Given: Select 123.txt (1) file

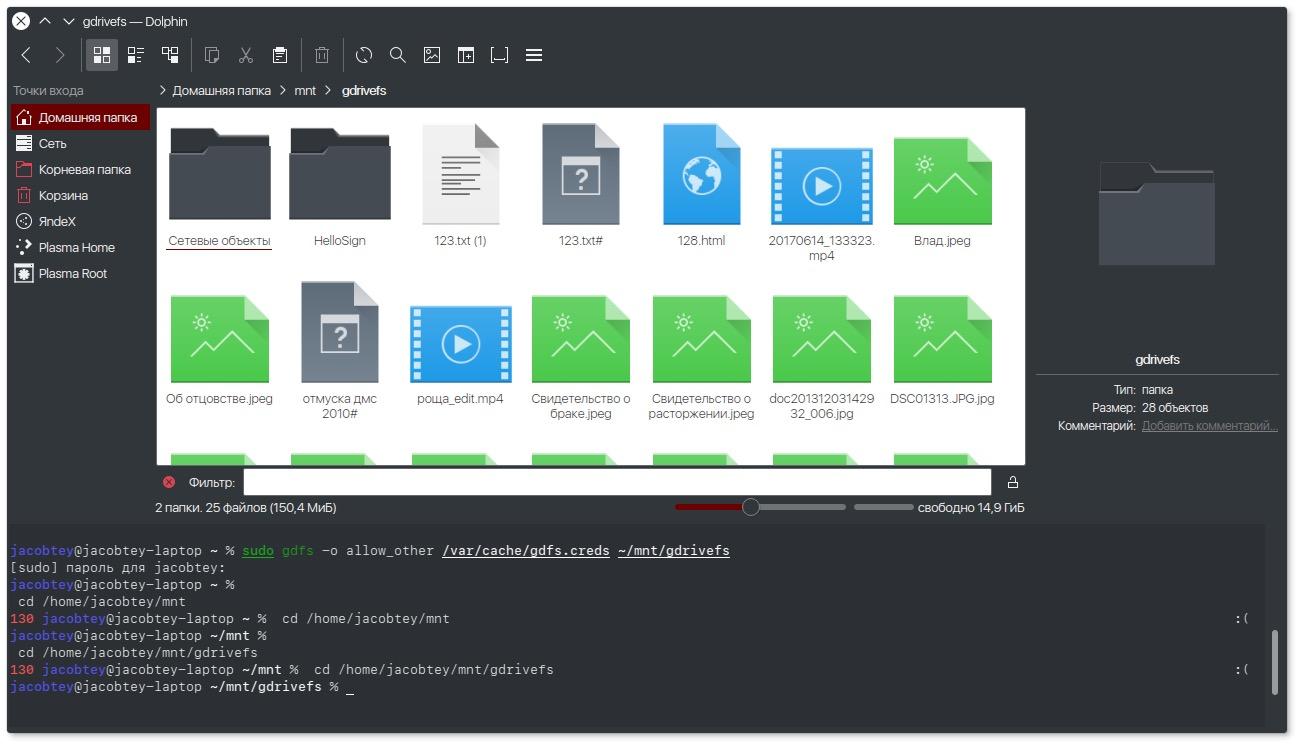Looking at the screenshot, I should pos(460,185).
